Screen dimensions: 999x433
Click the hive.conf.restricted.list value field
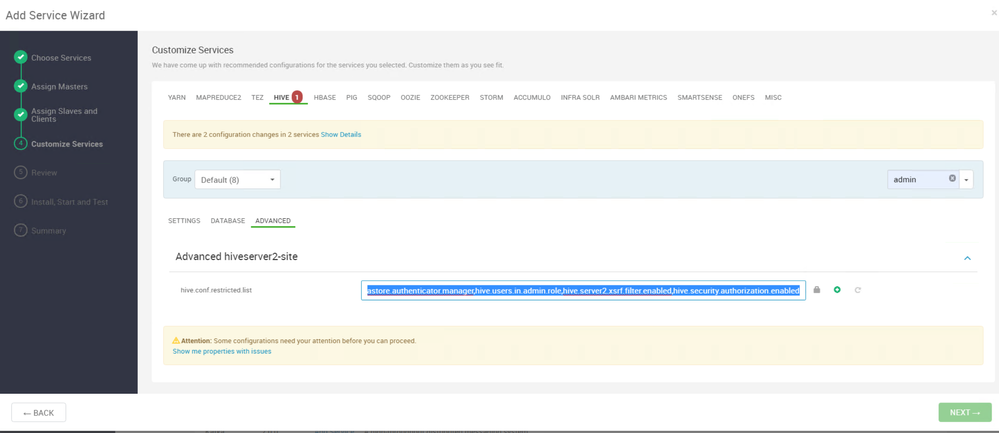click(583, 290)
